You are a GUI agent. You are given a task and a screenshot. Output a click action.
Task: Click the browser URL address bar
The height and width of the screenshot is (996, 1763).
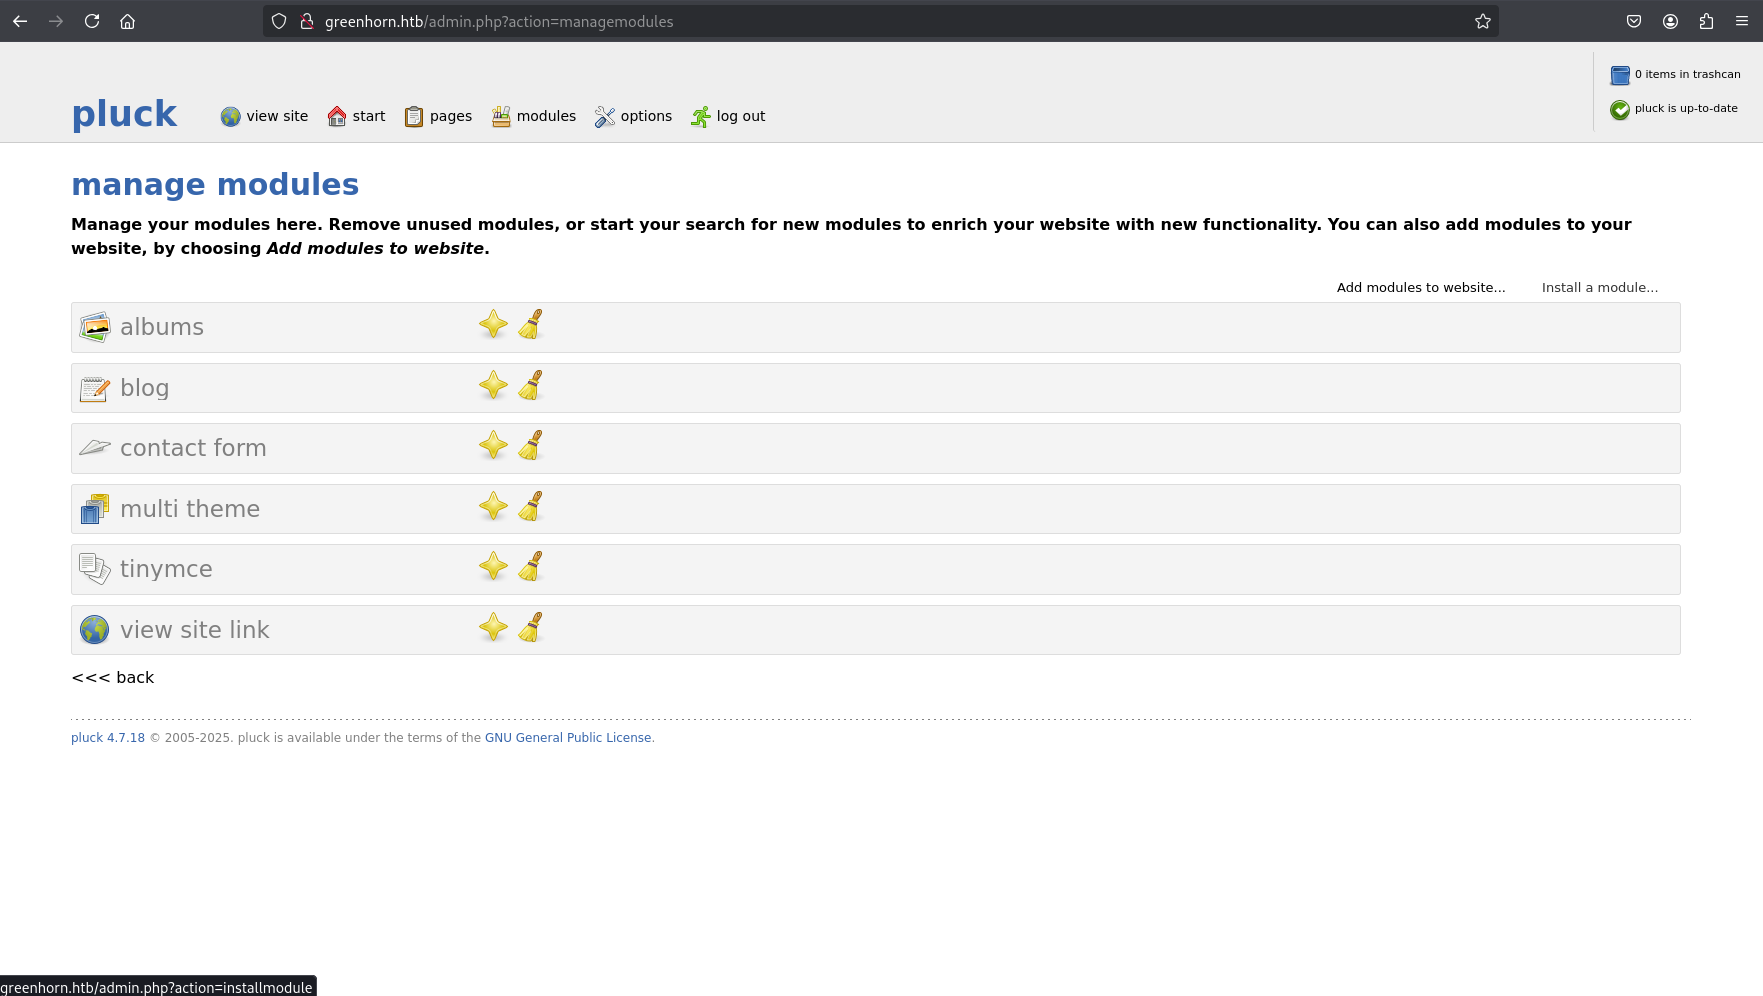pyautogui.click(x=880, y=21)
